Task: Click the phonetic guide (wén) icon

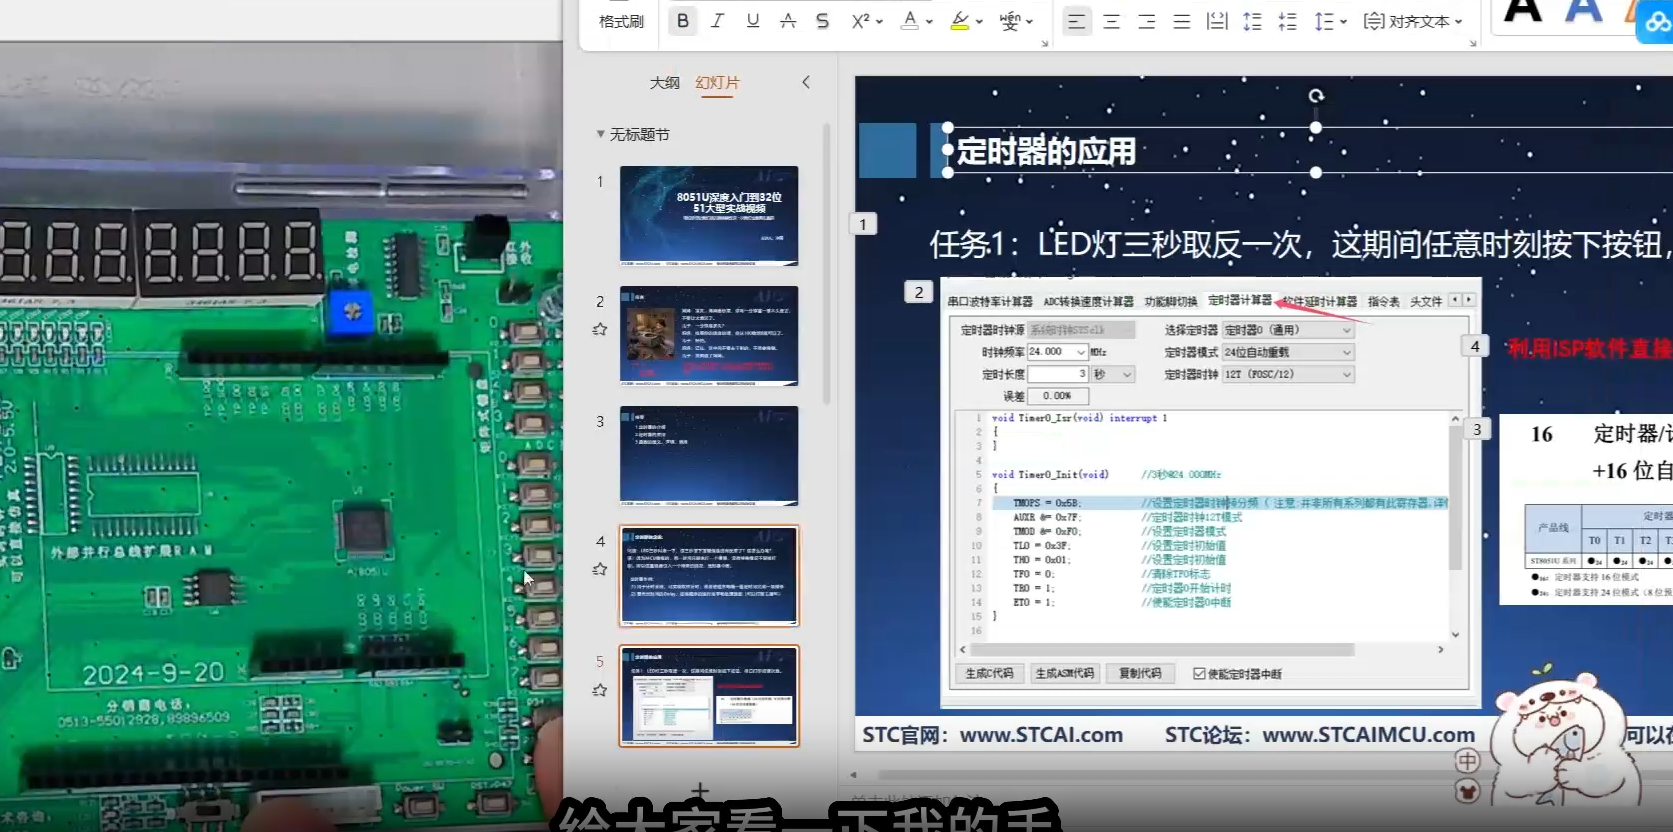Action: (1010, 21)
